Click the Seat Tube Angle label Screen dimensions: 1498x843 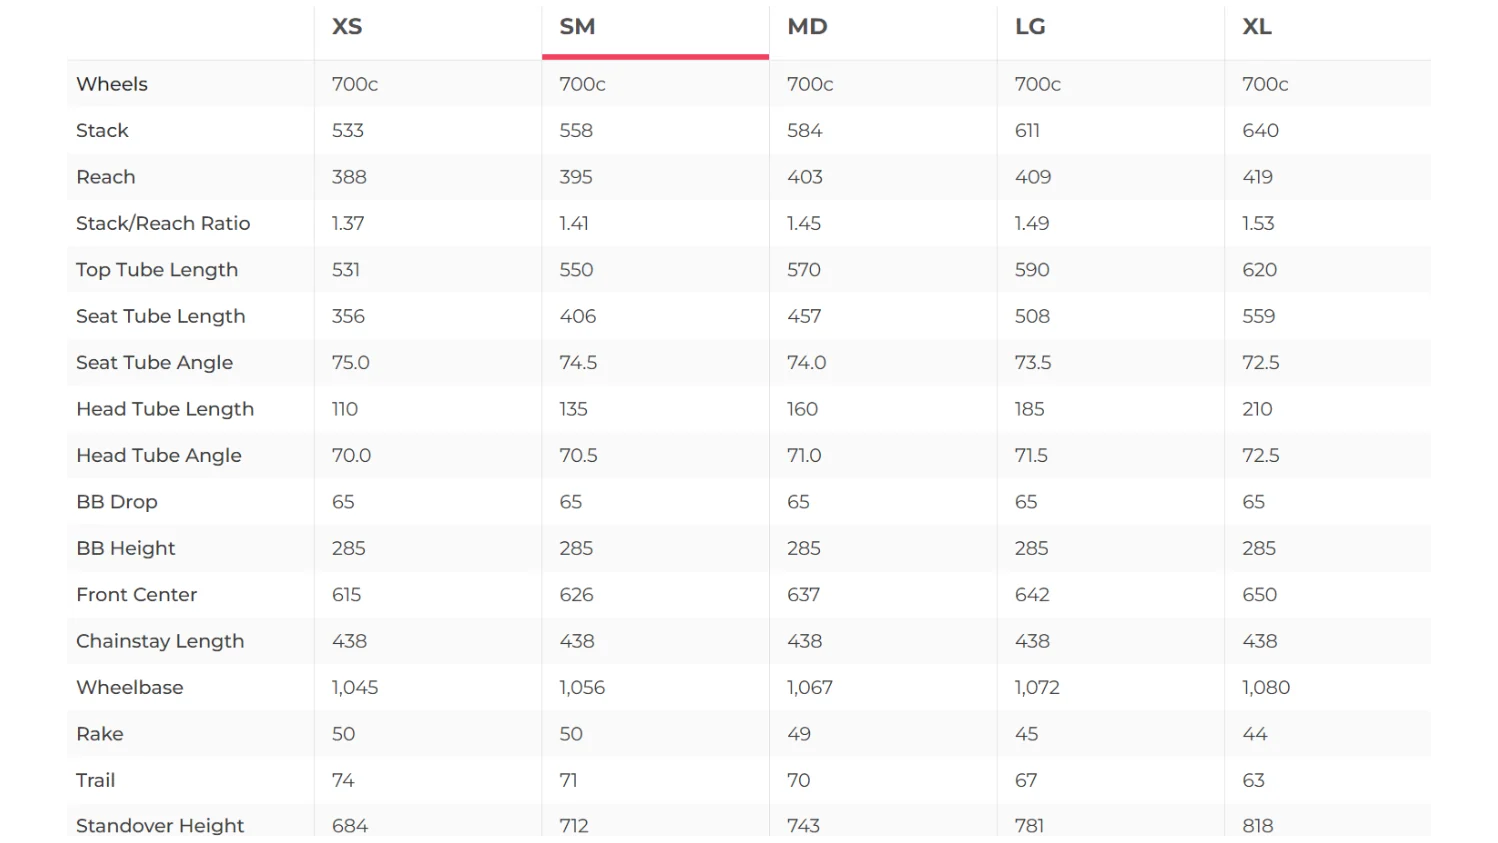point(154,363)
